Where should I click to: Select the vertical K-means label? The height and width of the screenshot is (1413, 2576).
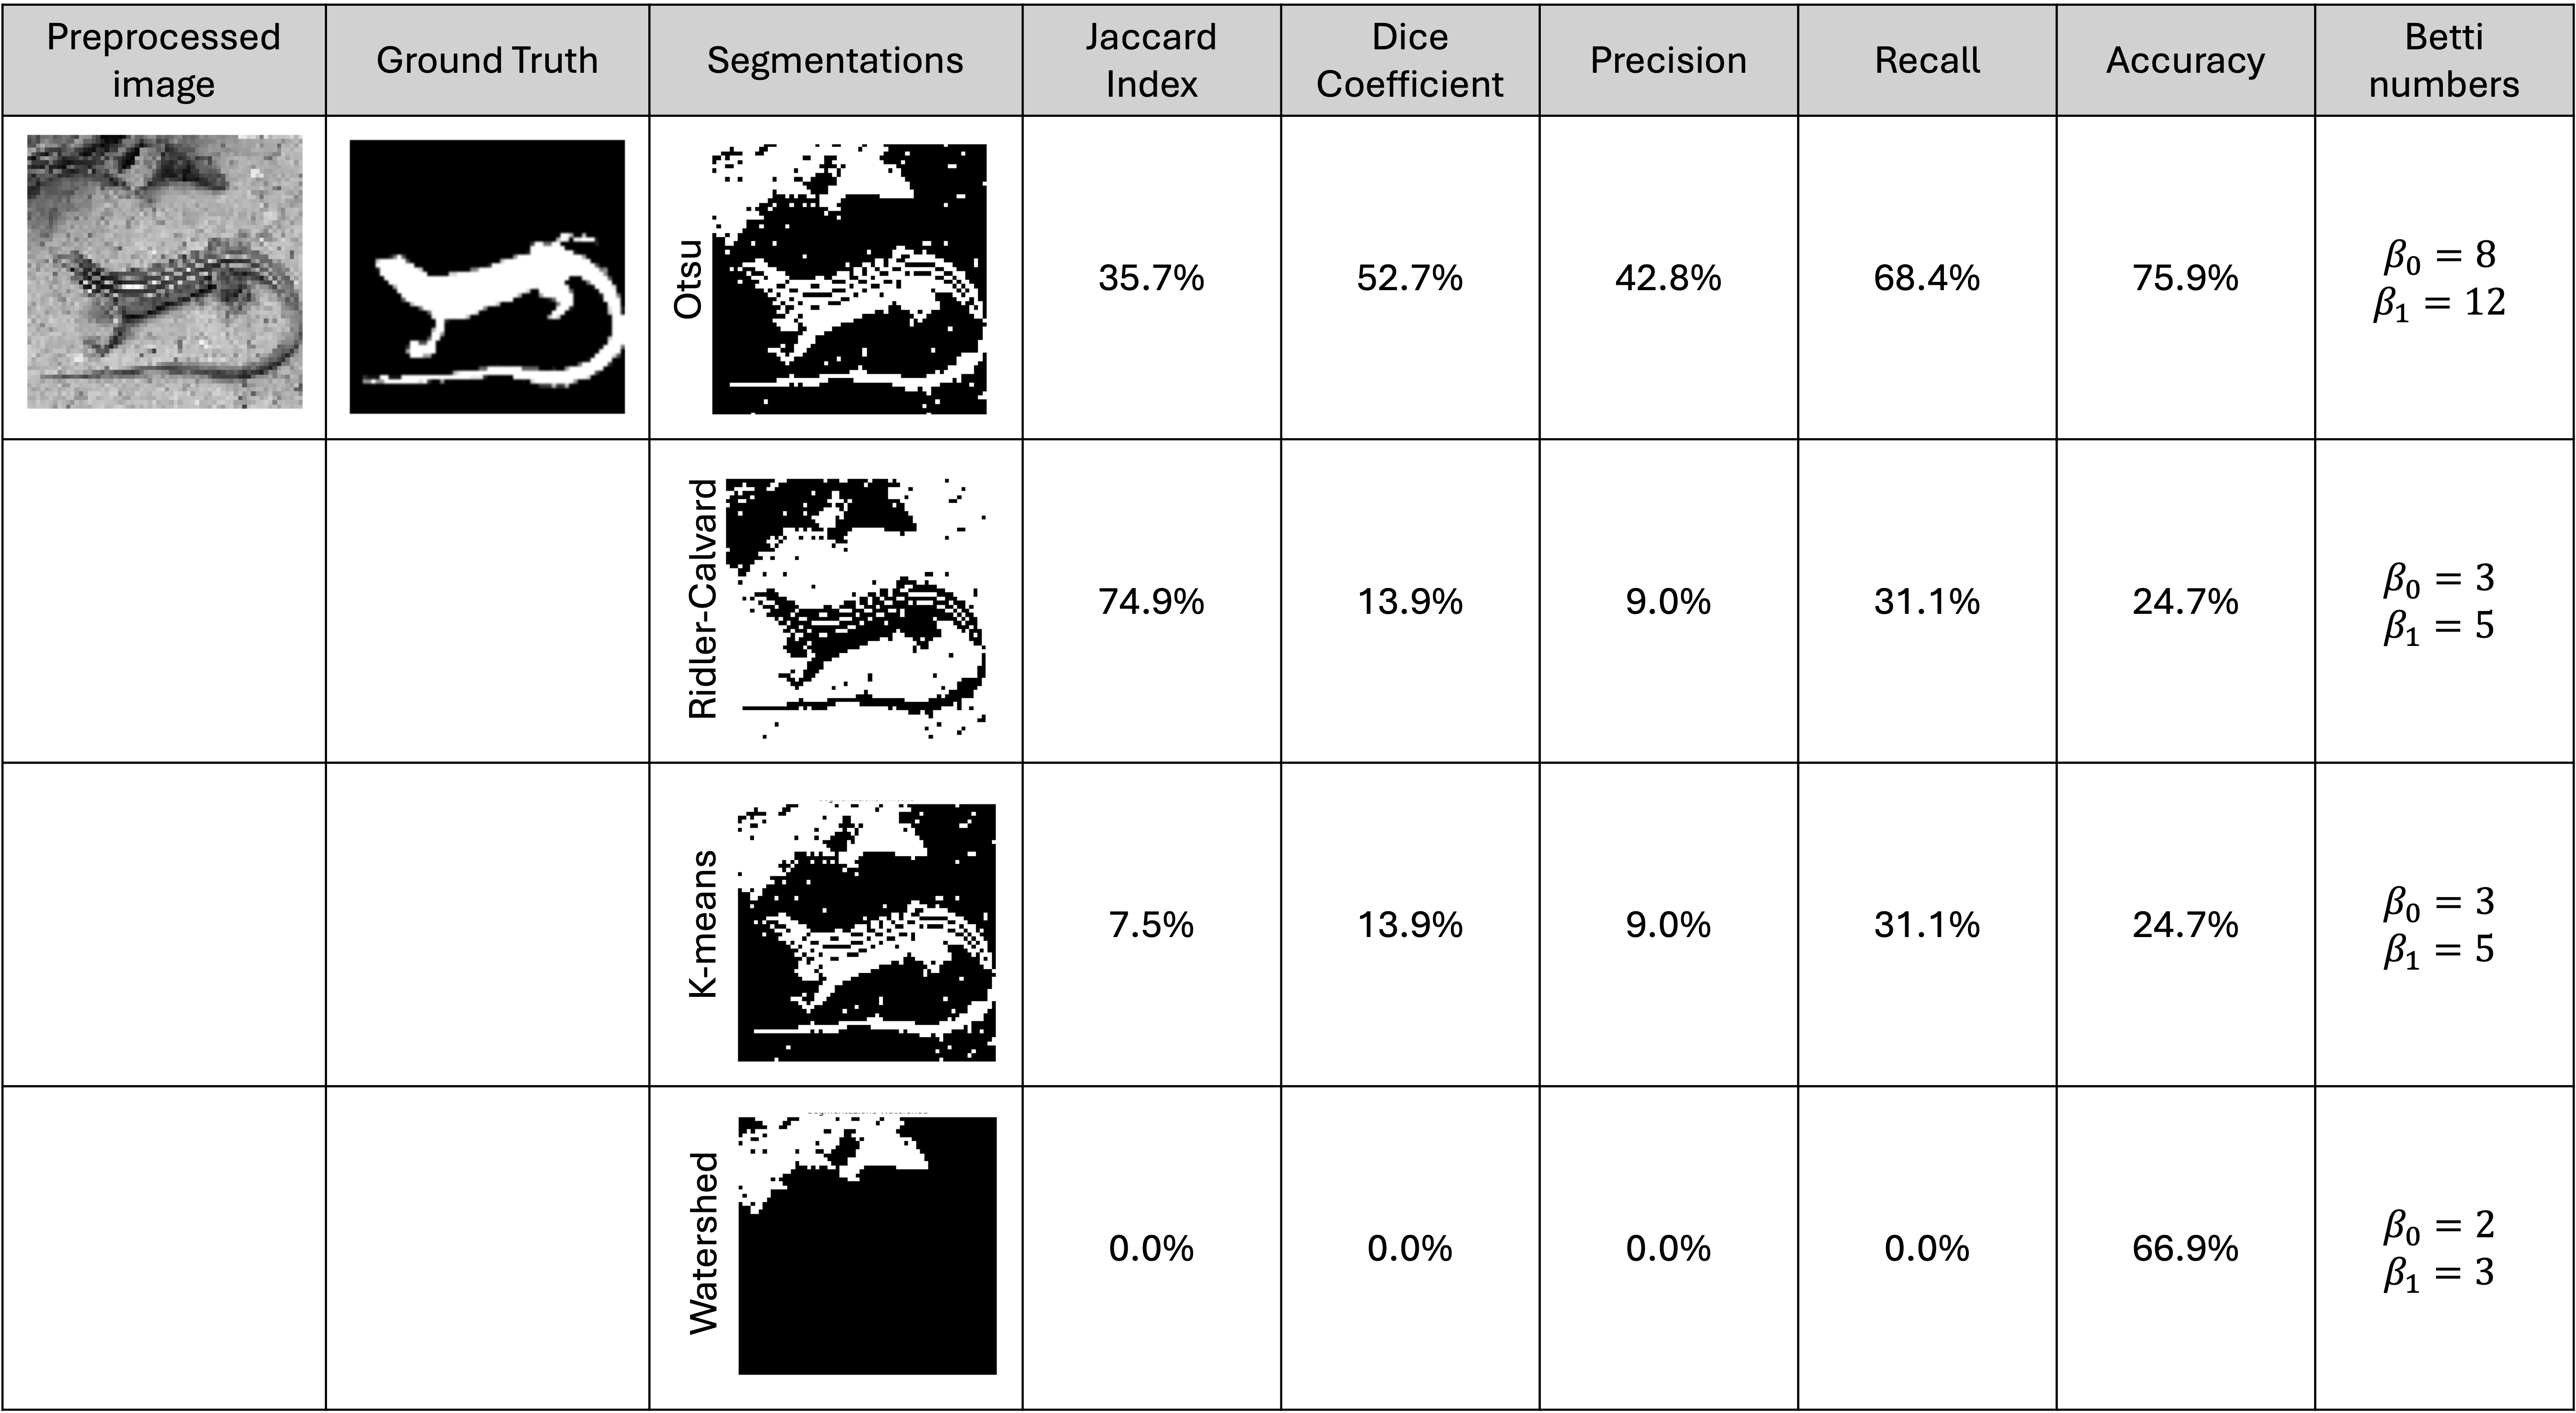pos(703,924)
